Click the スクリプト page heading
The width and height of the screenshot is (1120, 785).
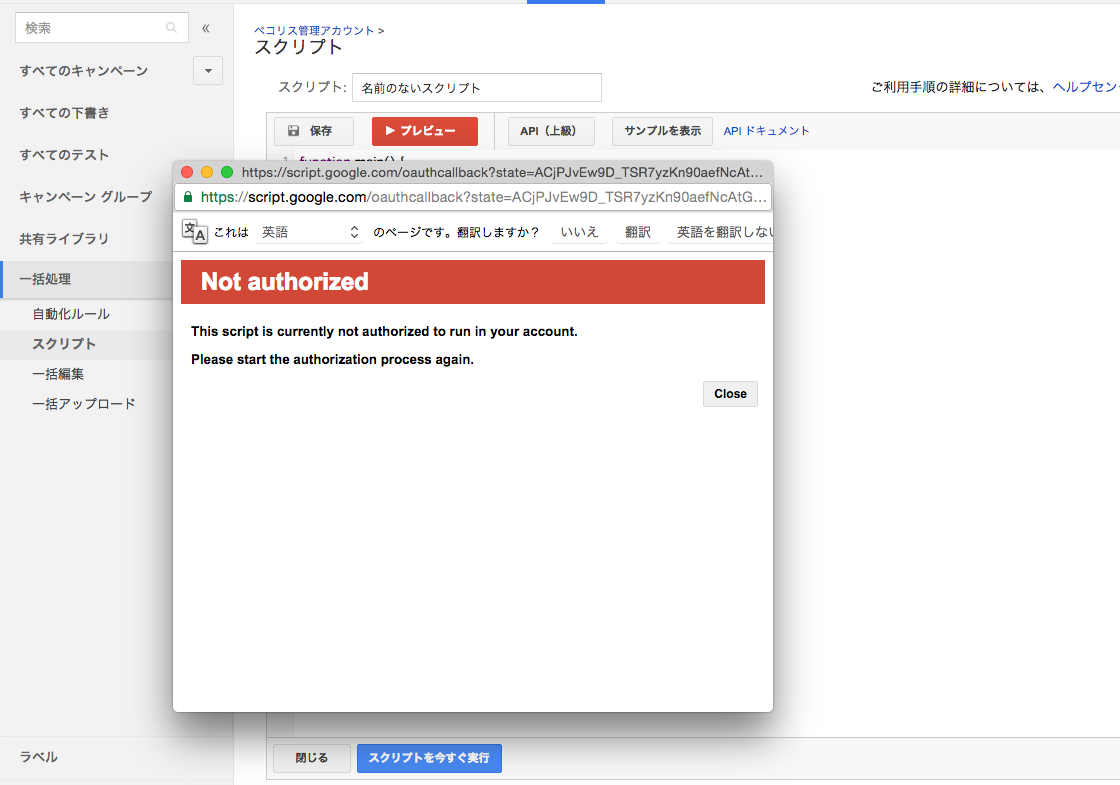tap(299, 47)
